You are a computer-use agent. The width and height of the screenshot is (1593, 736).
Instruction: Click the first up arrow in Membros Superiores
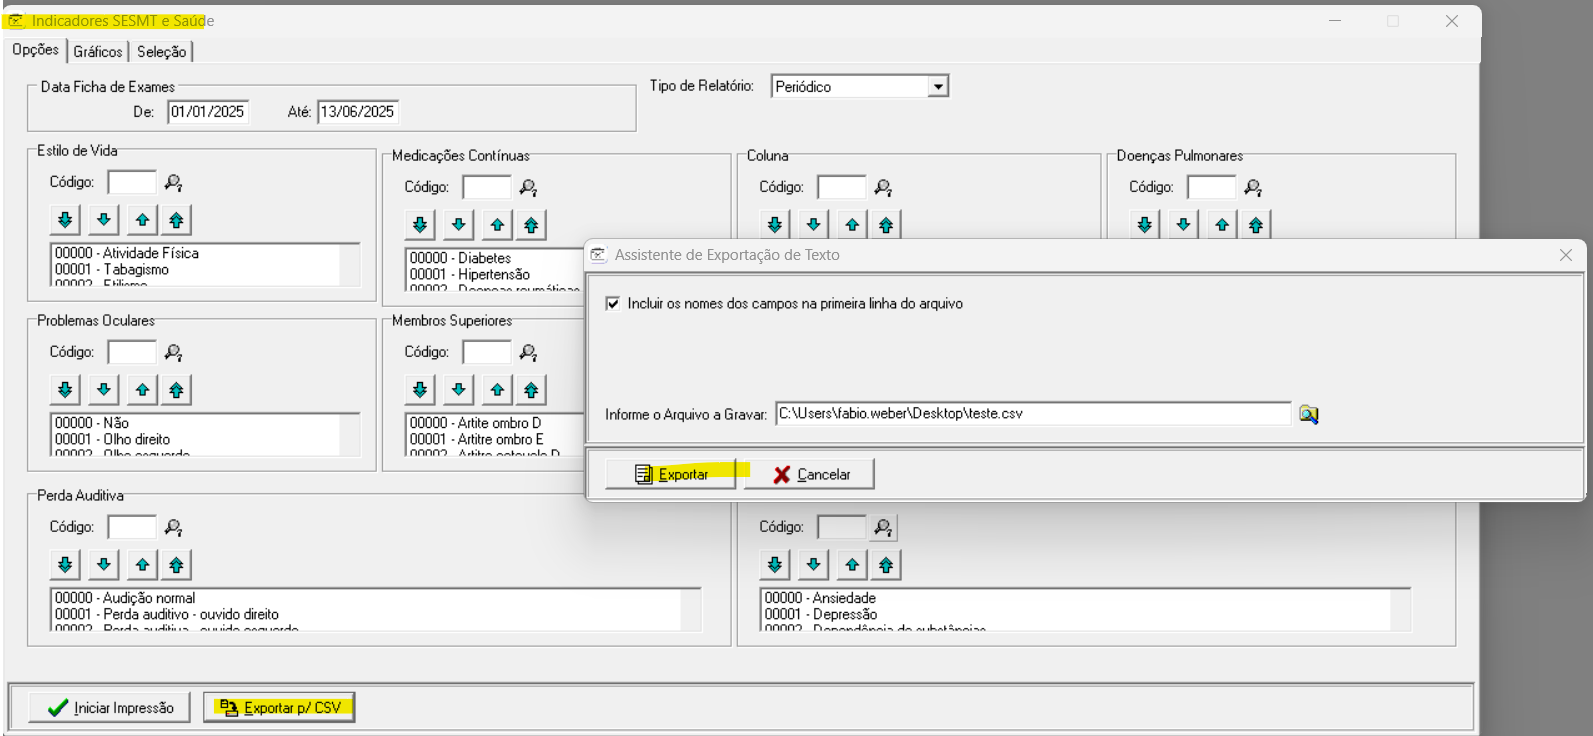tap(497, 390)
